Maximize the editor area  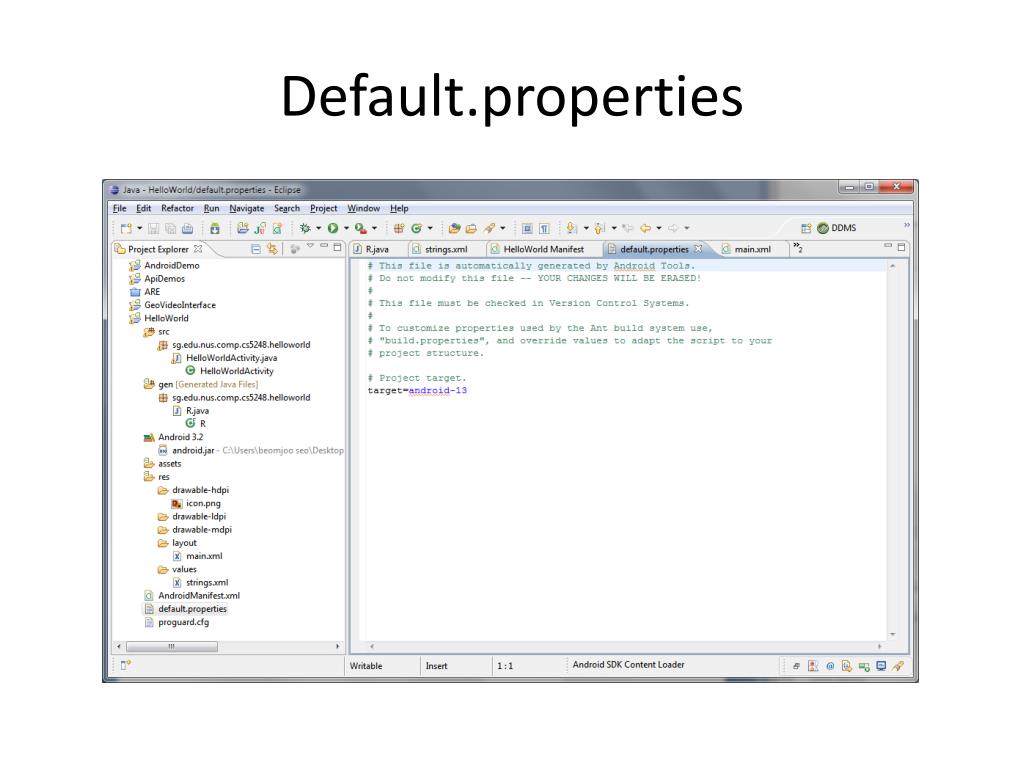click(901, 248)
